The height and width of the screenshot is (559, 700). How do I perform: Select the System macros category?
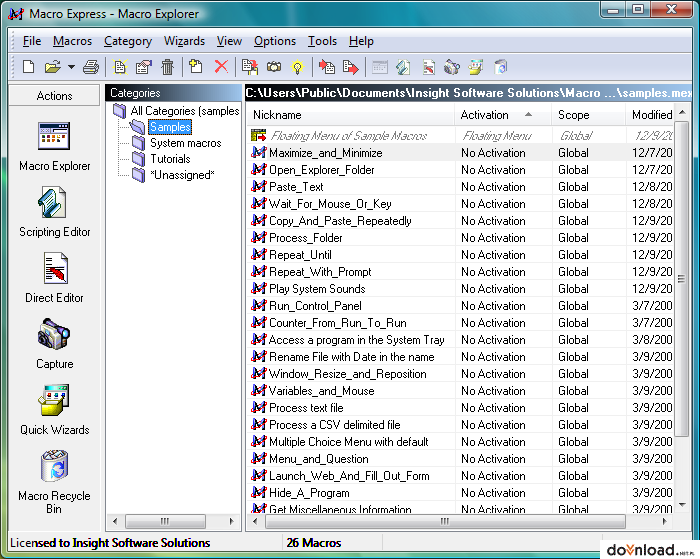186,143
